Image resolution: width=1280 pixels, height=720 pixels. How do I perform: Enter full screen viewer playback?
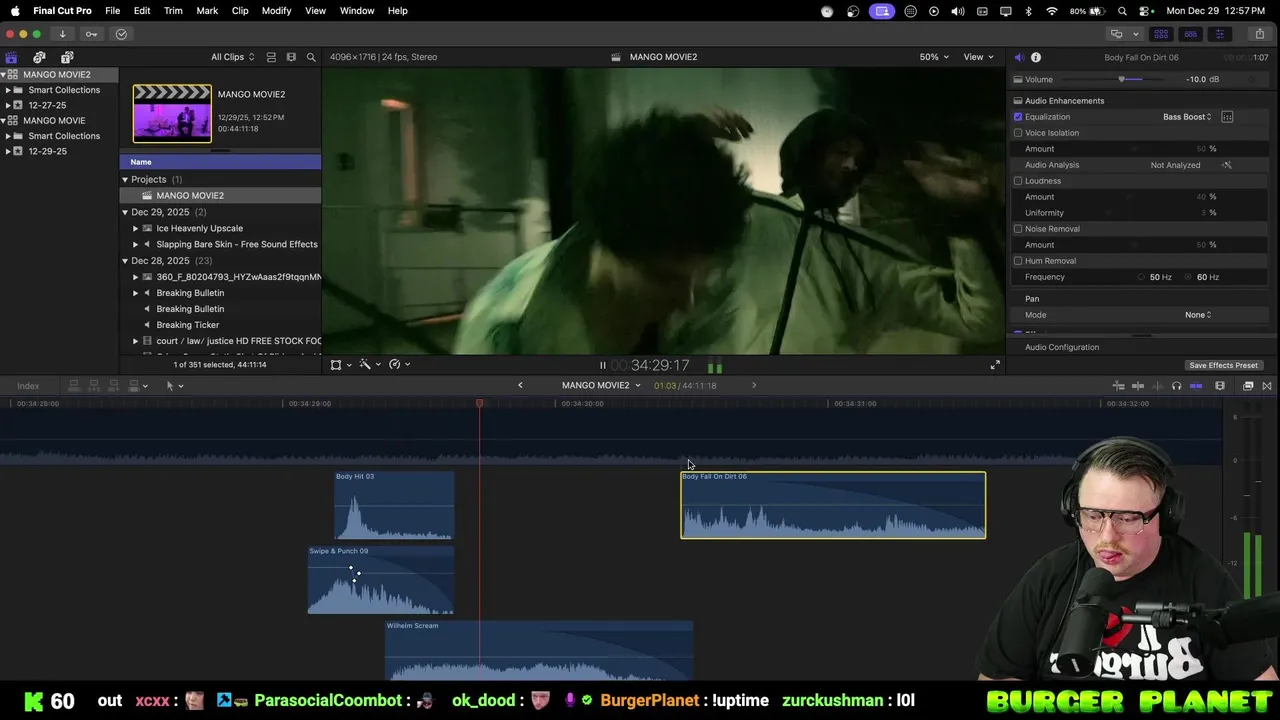(995, 365)
